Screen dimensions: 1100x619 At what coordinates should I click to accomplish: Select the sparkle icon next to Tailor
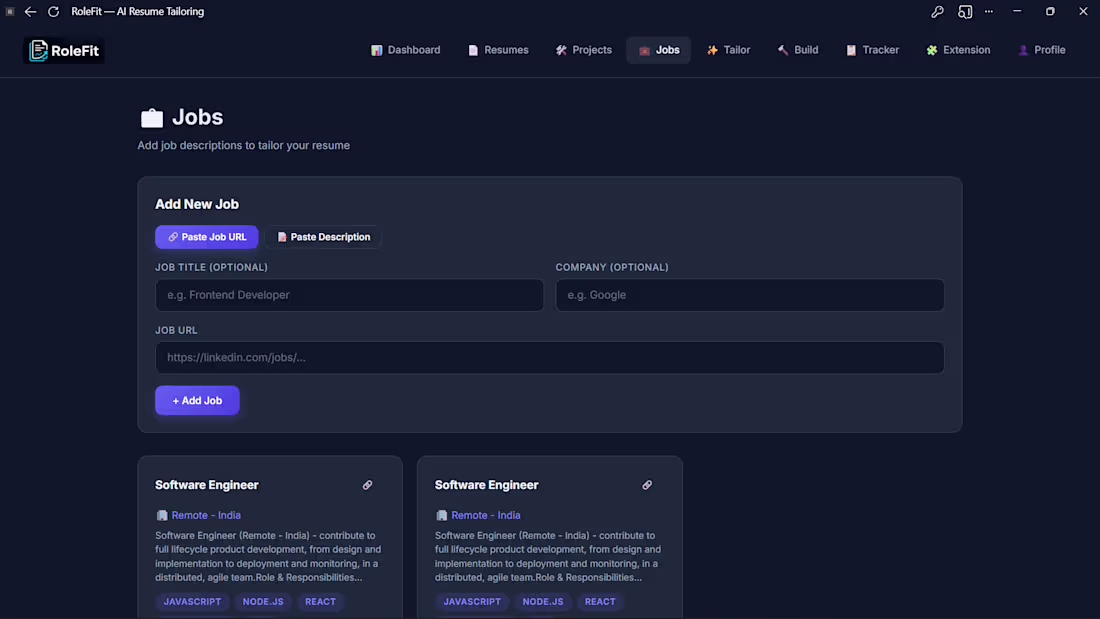coord(713,49)
